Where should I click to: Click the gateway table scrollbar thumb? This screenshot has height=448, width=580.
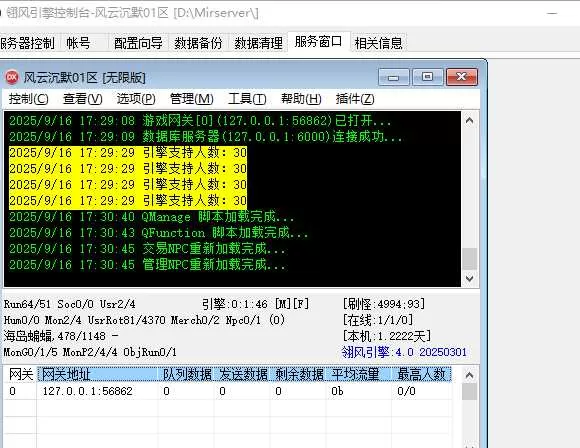click(469, 392)
